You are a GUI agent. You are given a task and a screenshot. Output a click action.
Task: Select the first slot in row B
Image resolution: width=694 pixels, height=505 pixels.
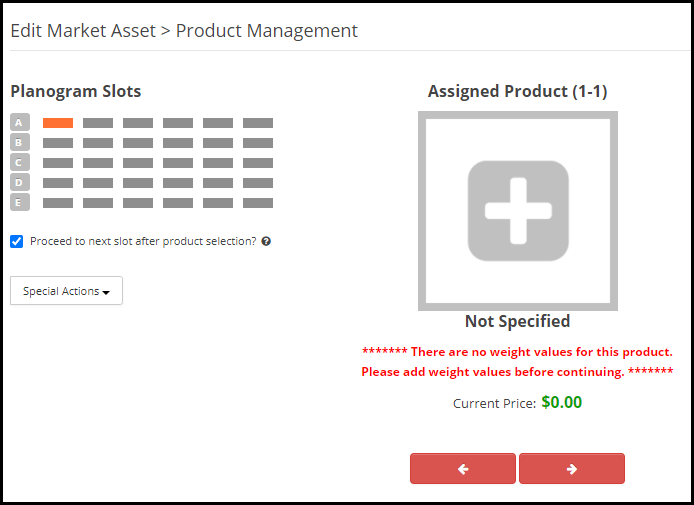point(58,143)
